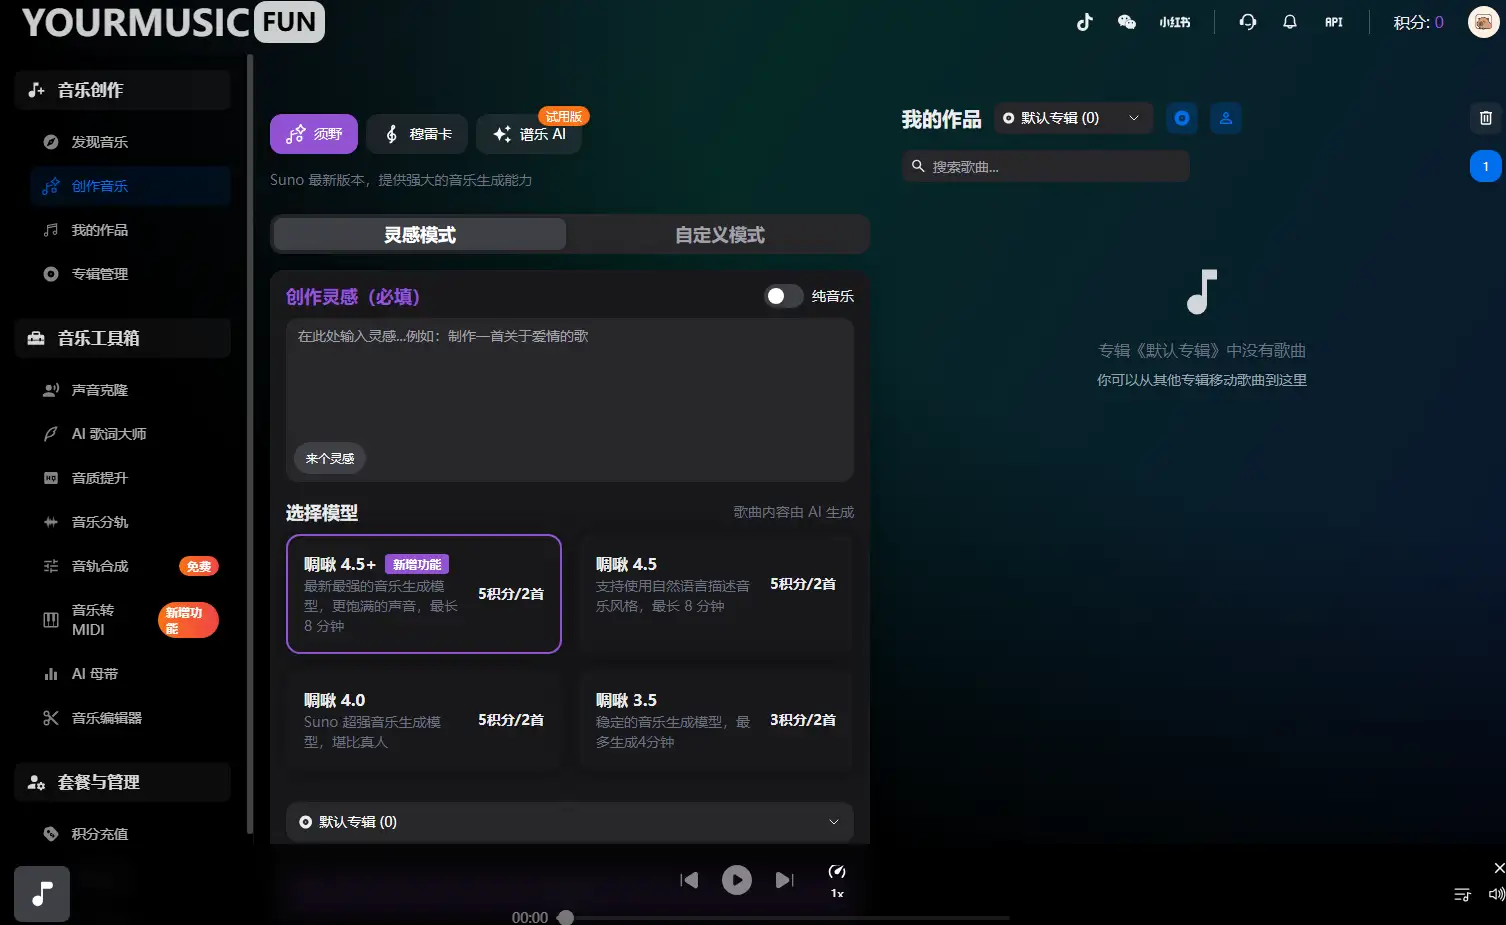Image resolution: width=1506 pixels, height=925 pixels.
Task: Open the 小红书 link in header
Action: coord(1175,22)
